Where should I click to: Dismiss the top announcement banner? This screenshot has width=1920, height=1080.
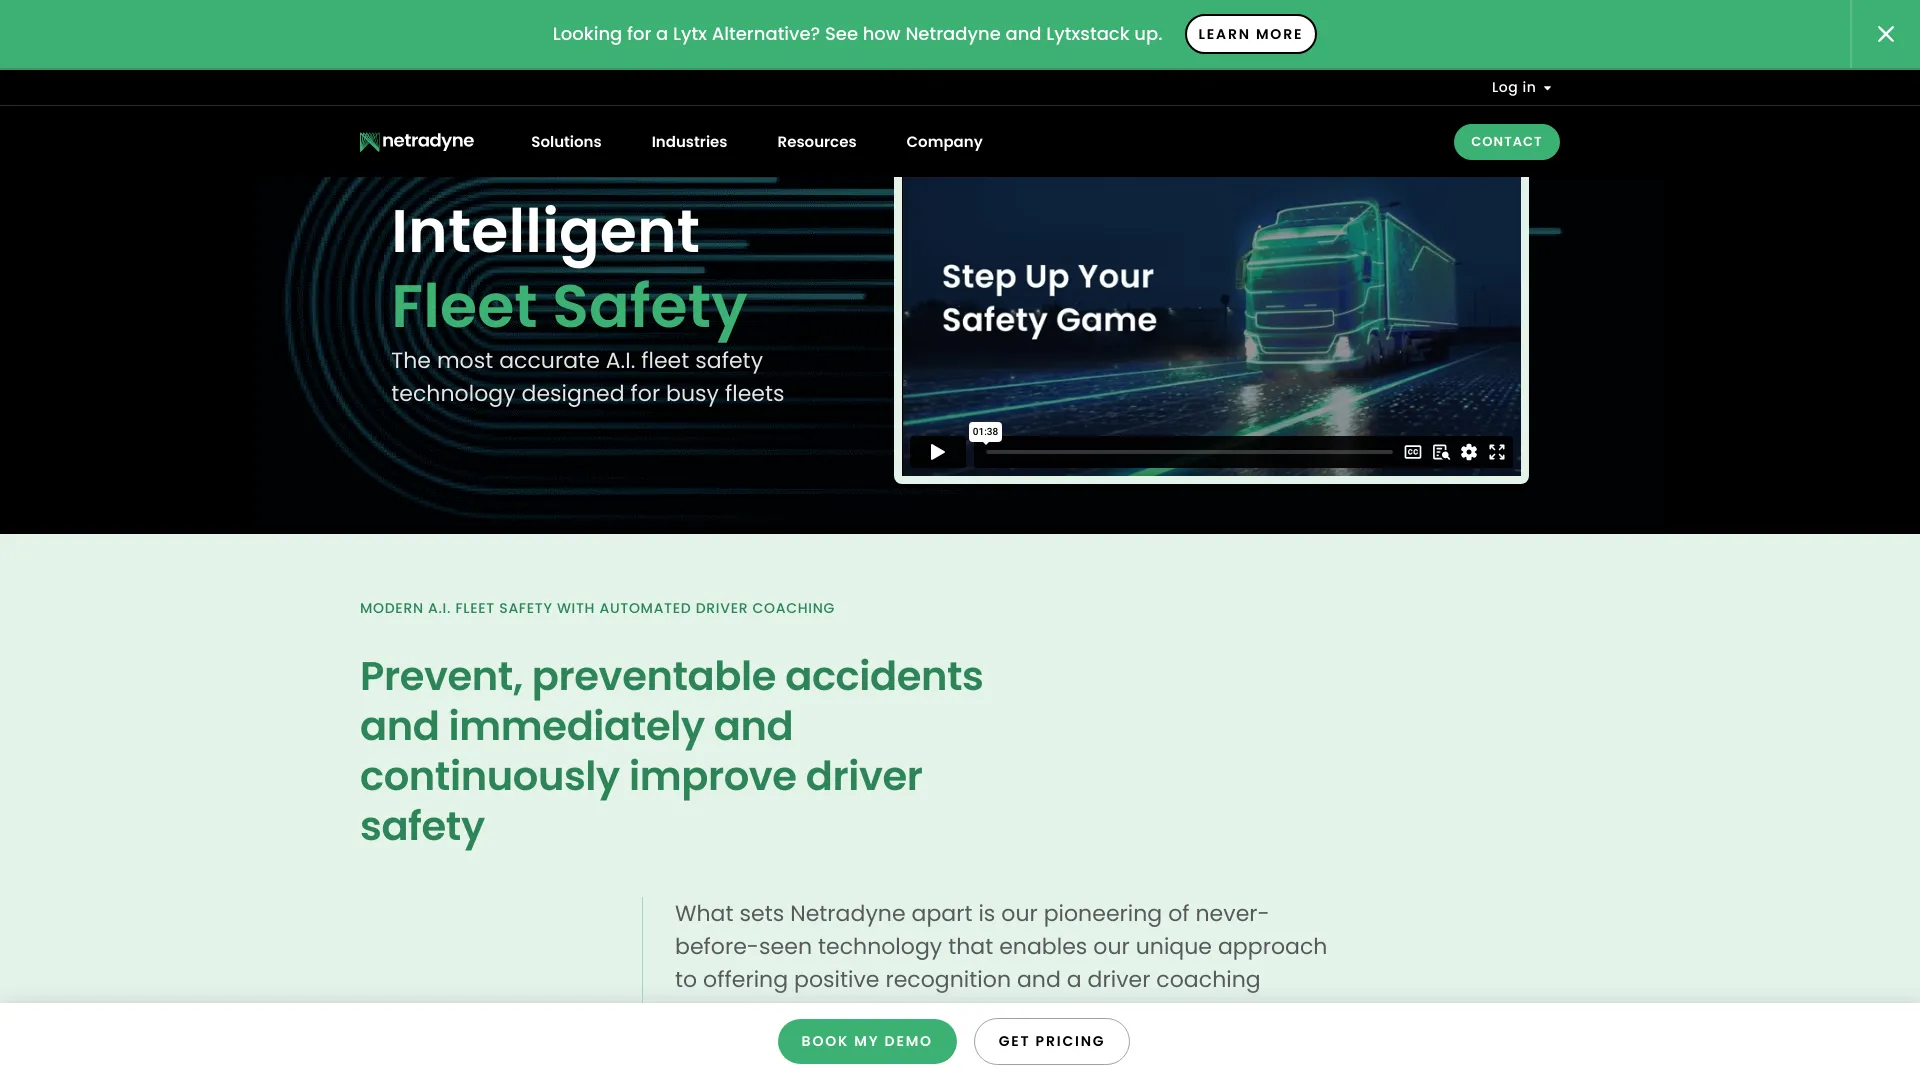coord(1884,34)
